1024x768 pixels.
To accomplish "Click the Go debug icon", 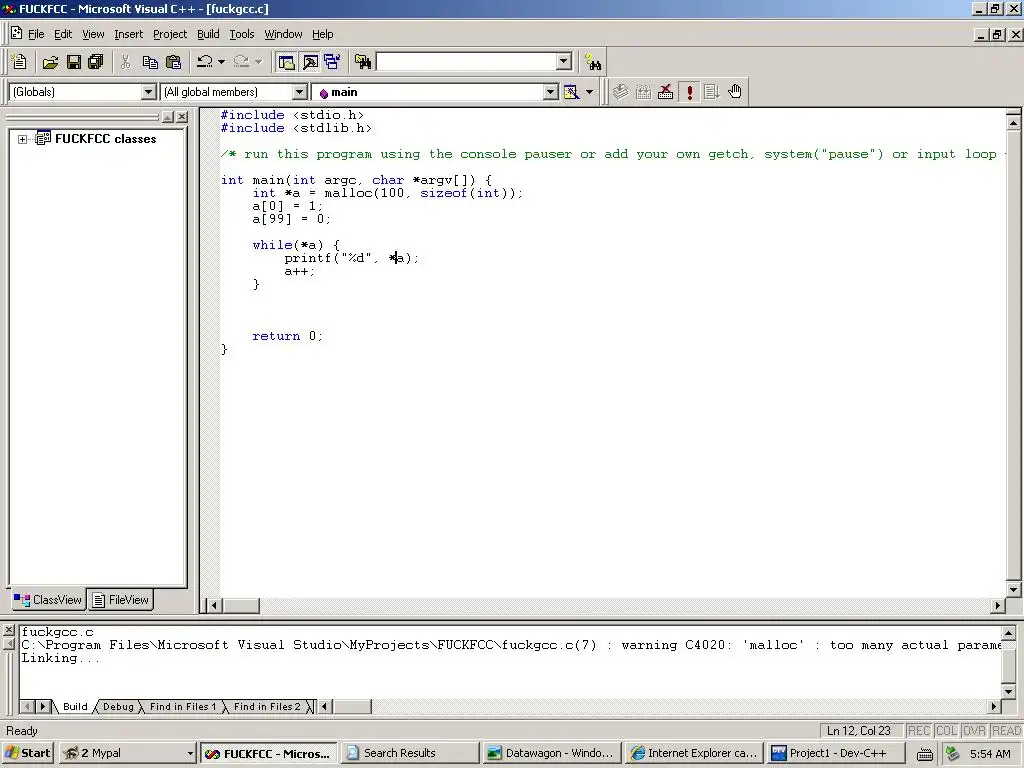I will point(712,92).
